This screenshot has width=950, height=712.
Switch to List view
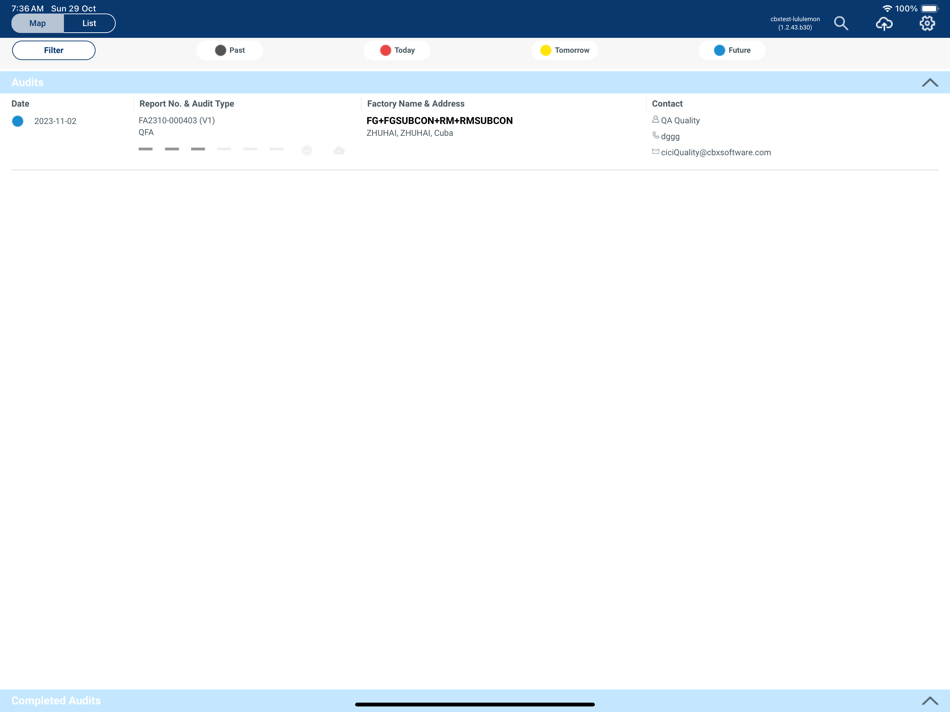(x=89, y=22)
